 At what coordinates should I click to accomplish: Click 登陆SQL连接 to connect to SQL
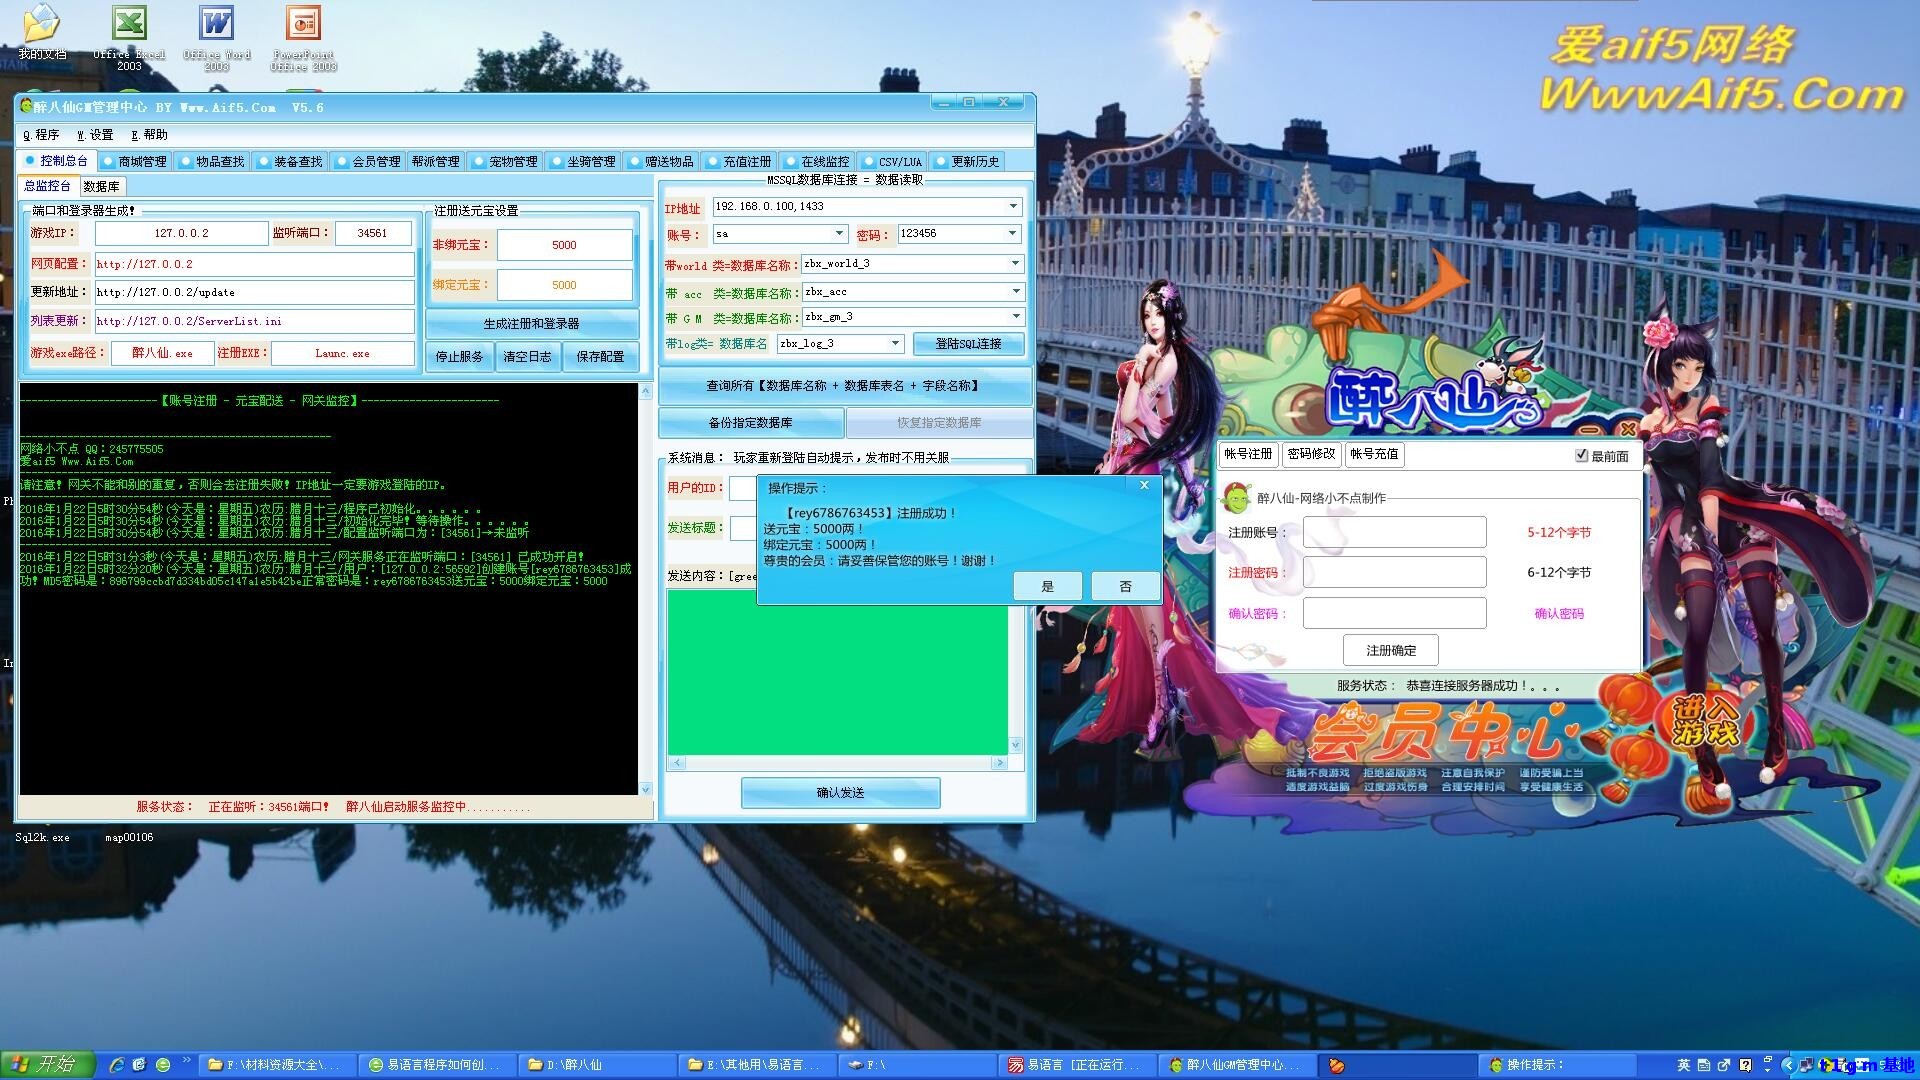tap(968, 343)
